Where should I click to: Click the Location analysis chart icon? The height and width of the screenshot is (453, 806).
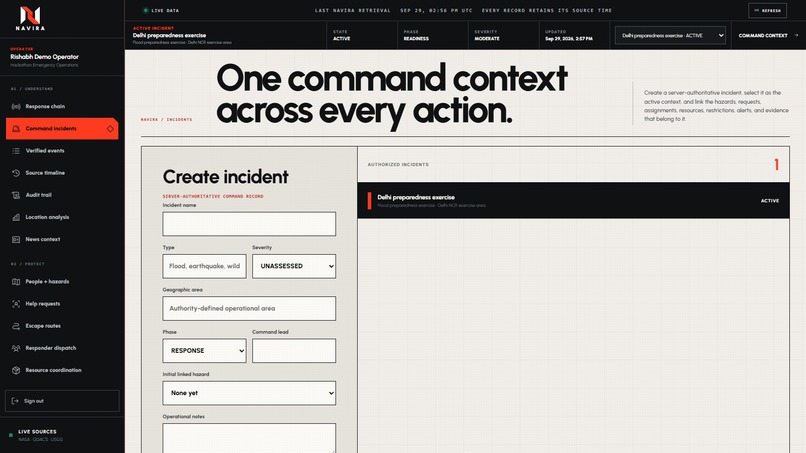[x=16, y=217]
